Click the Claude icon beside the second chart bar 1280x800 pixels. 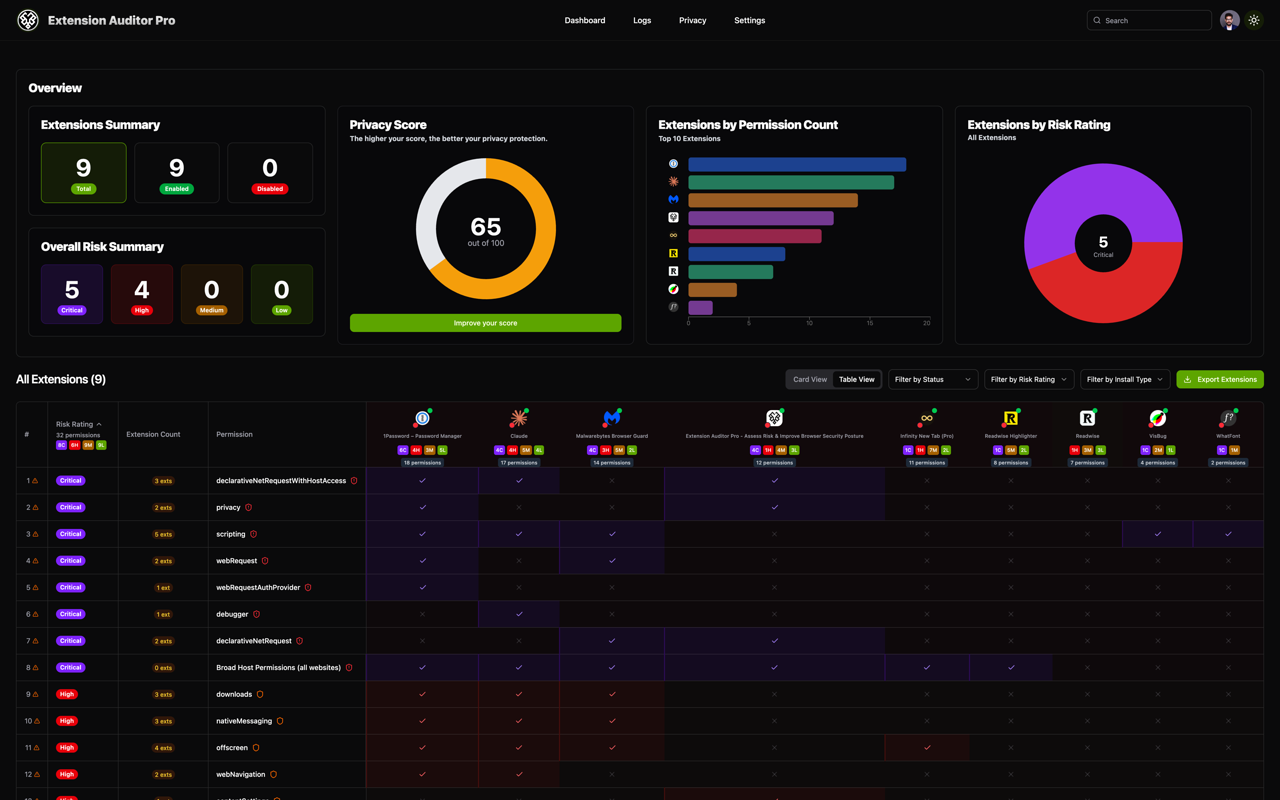pyautogui.click(x=673, y=182)
